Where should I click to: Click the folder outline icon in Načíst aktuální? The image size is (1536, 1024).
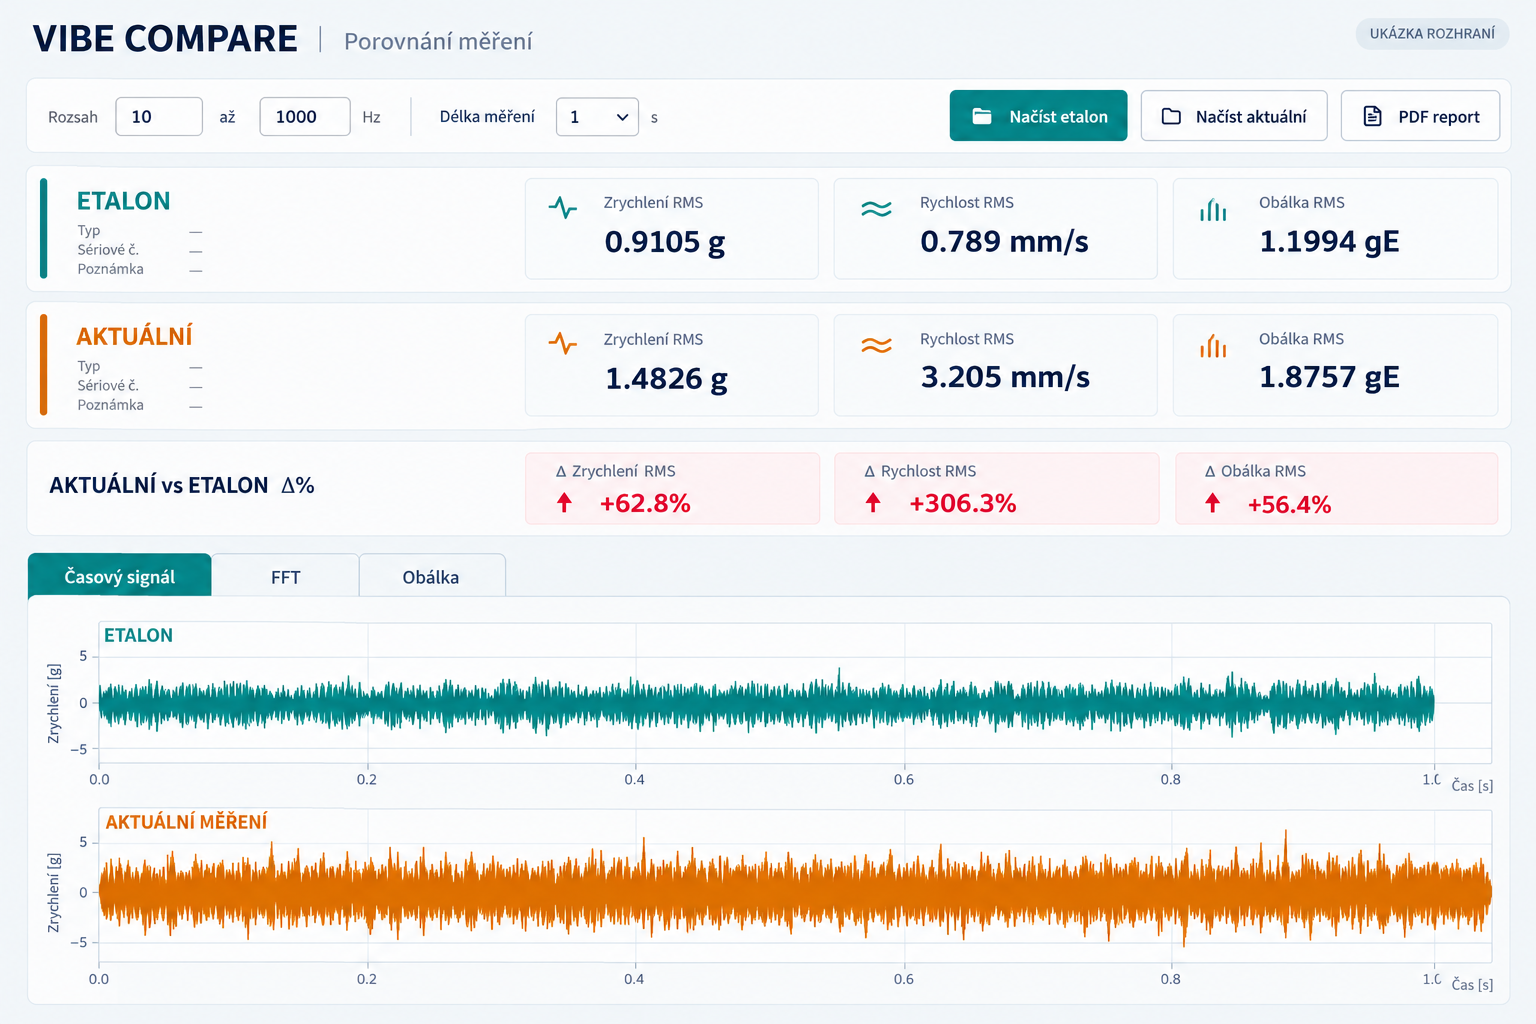point(1171,116)
